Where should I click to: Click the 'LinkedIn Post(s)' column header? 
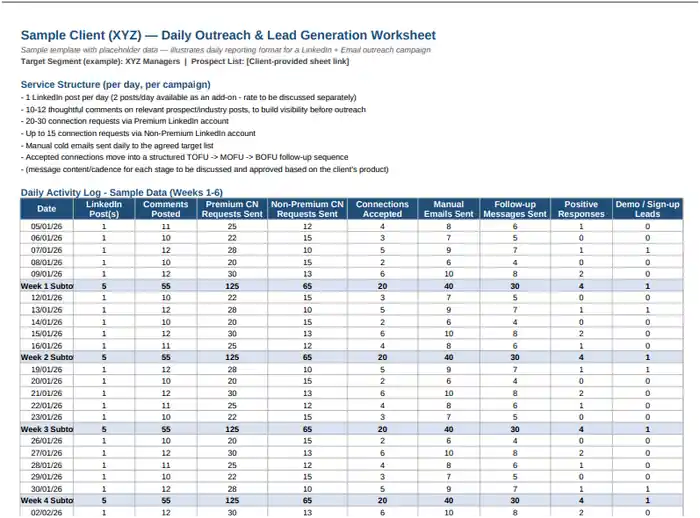tap(104, 209)
